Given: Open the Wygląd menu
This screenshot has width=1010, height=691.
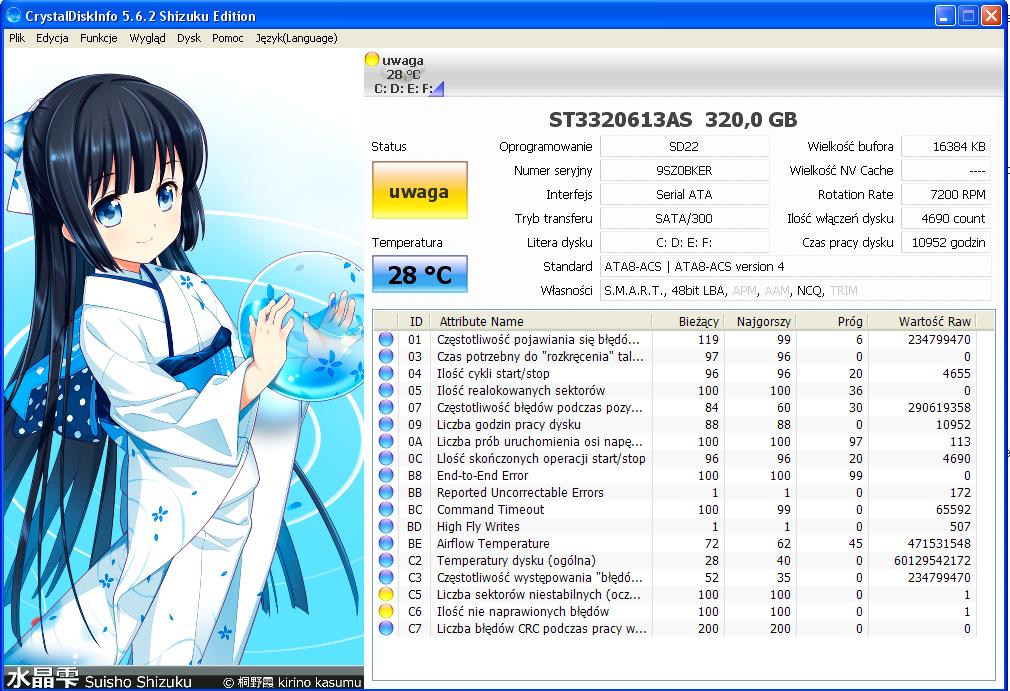Looking at the screenshot, I should coord(147,38).
